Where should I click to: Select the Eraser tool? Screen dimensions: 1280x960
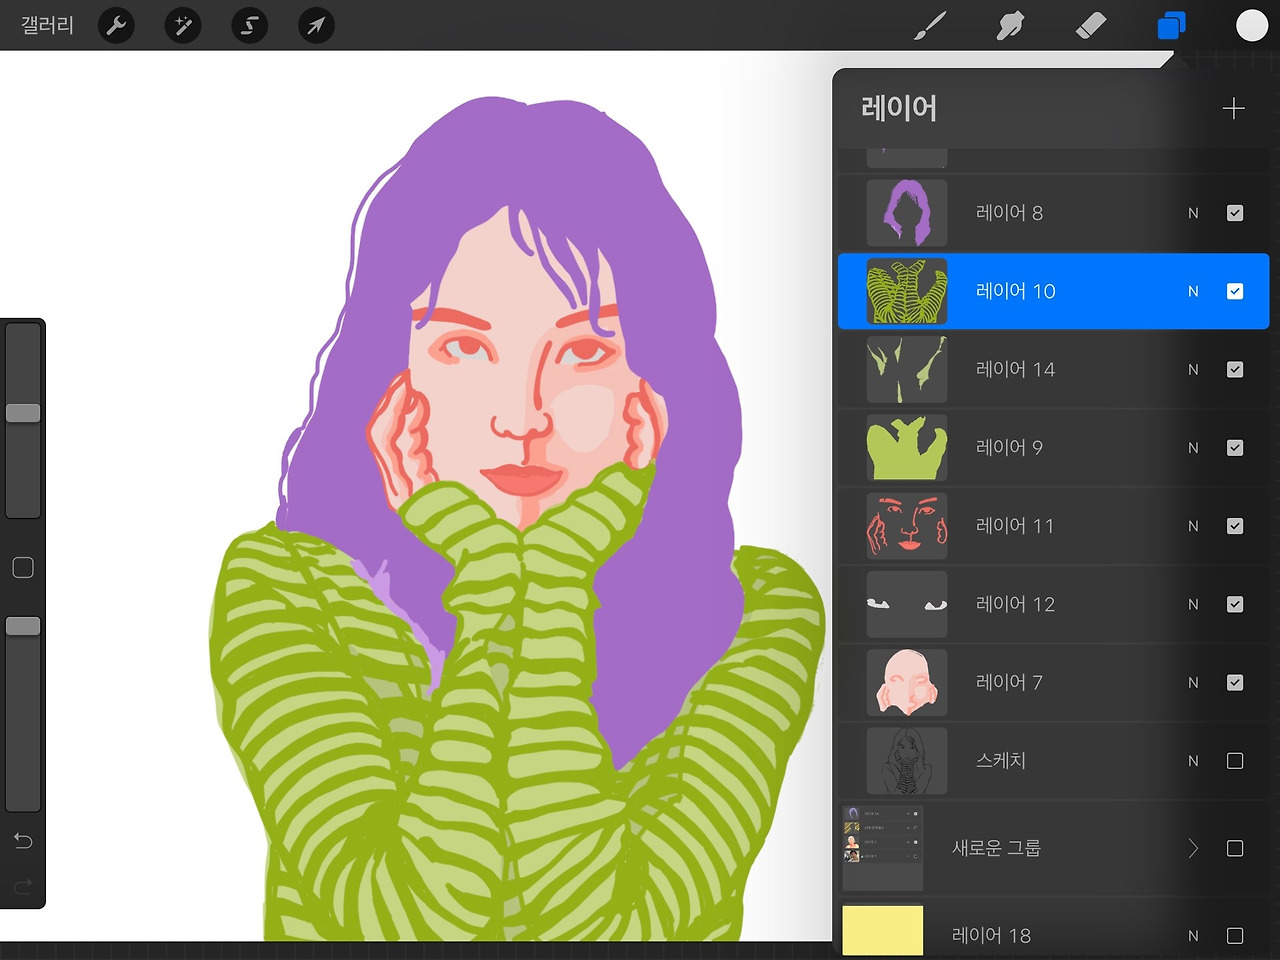click(1091, 27)
